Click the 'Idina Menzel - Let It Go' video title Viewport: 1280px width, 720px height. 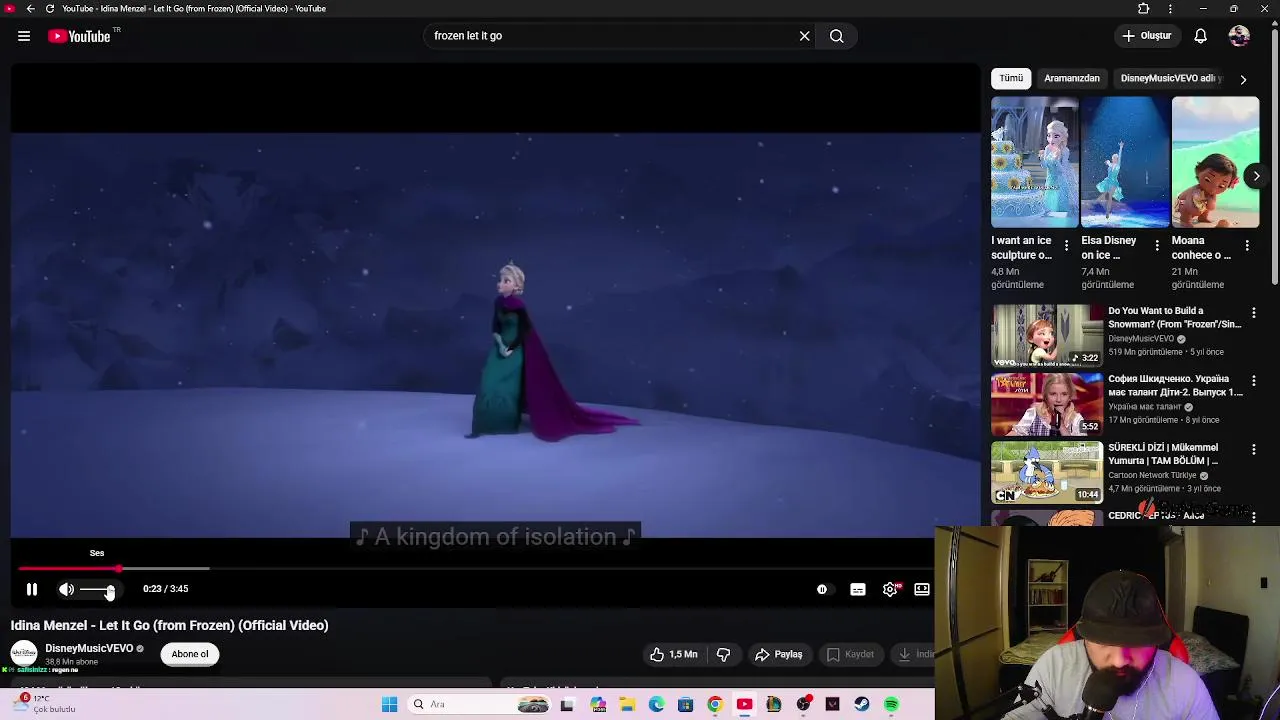(x=170, y=625)
